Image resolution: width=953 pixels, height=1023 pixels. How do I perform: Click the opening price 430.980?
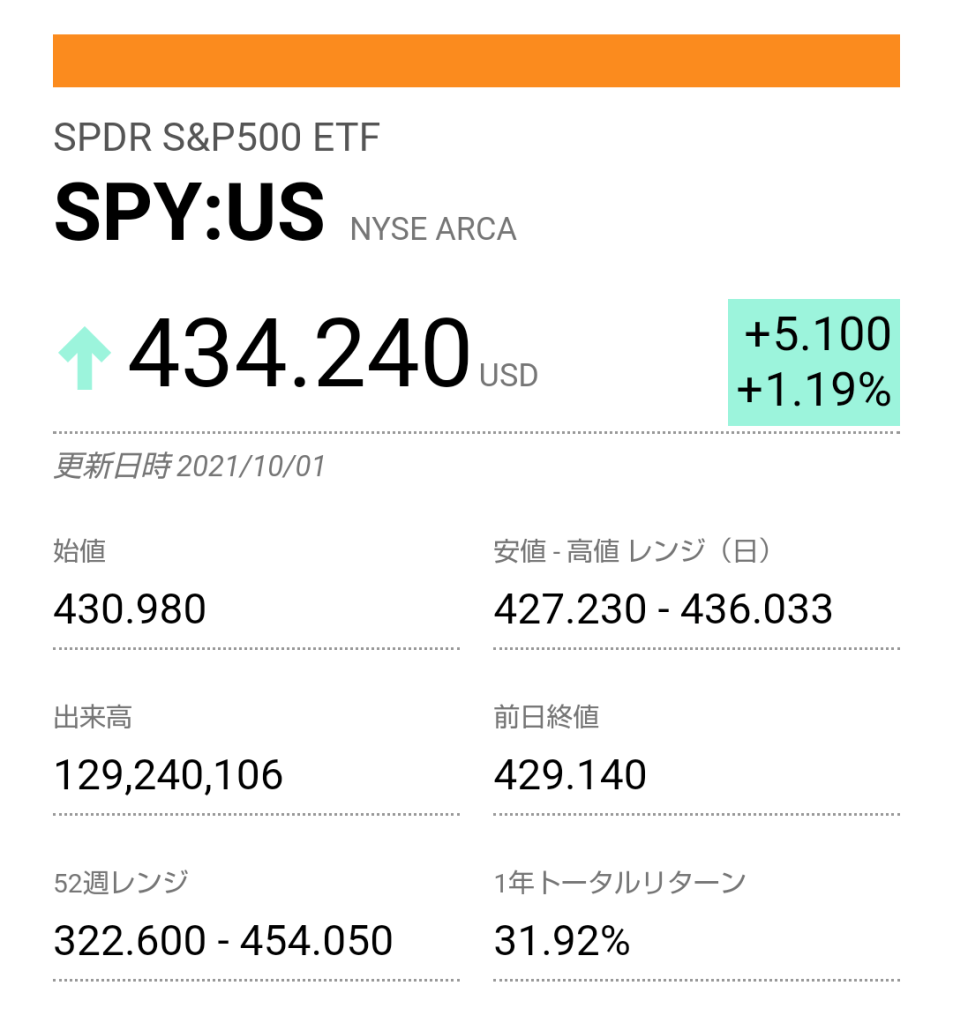pos(129,608)
